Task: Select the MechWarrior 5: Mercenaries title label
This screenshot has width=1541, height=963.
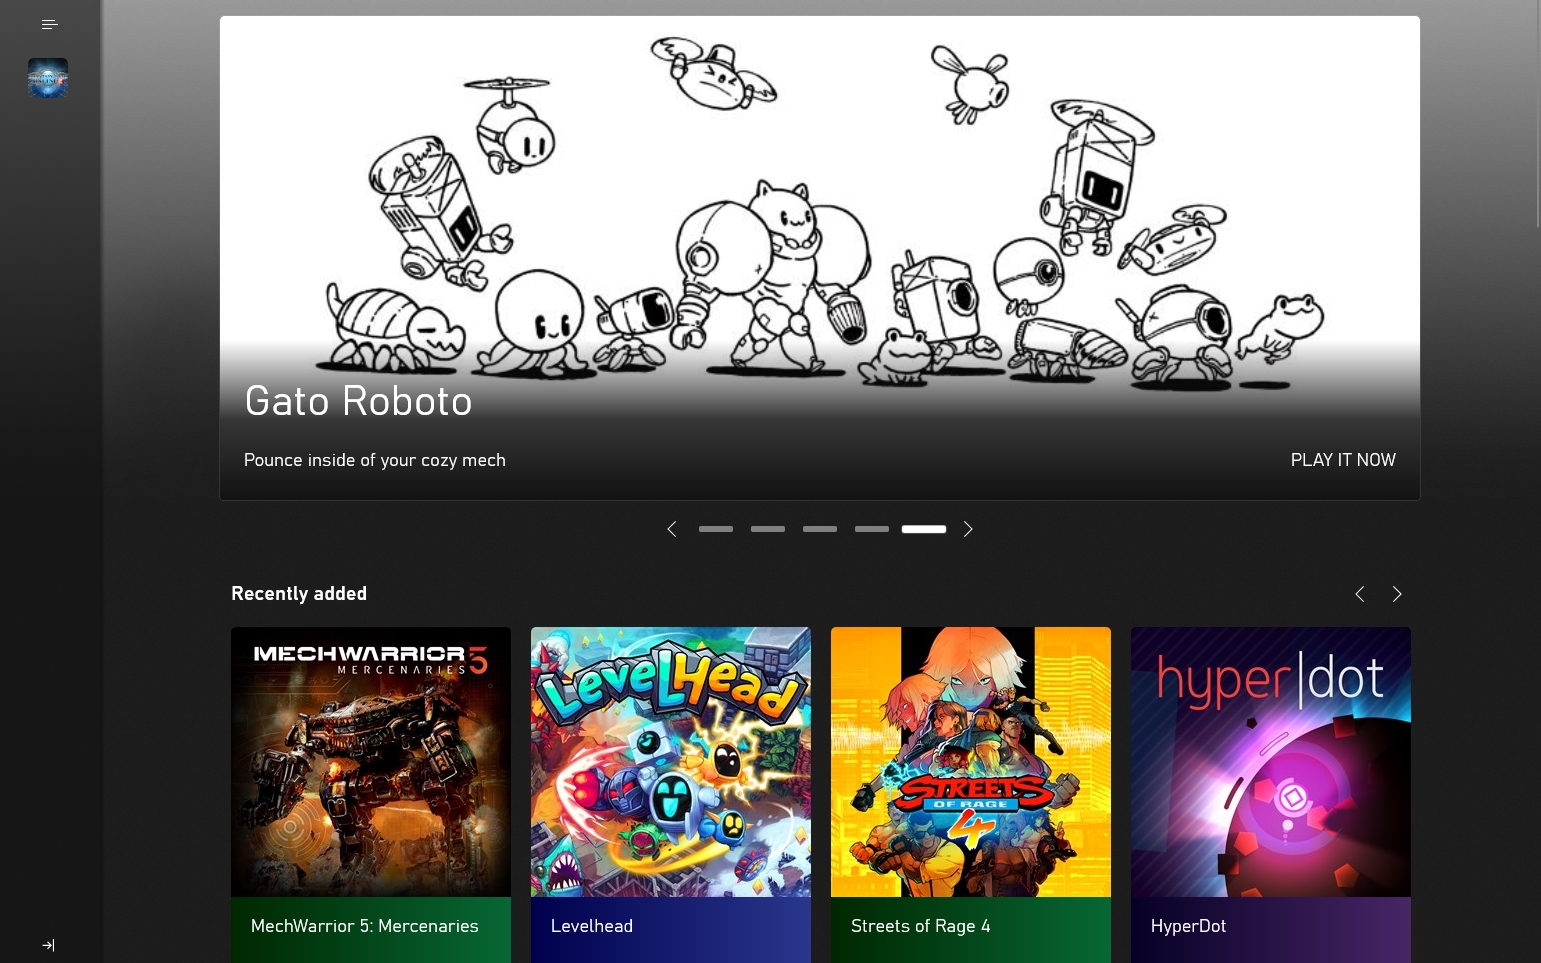Action: pyautogui.click(x=365, y=926)
